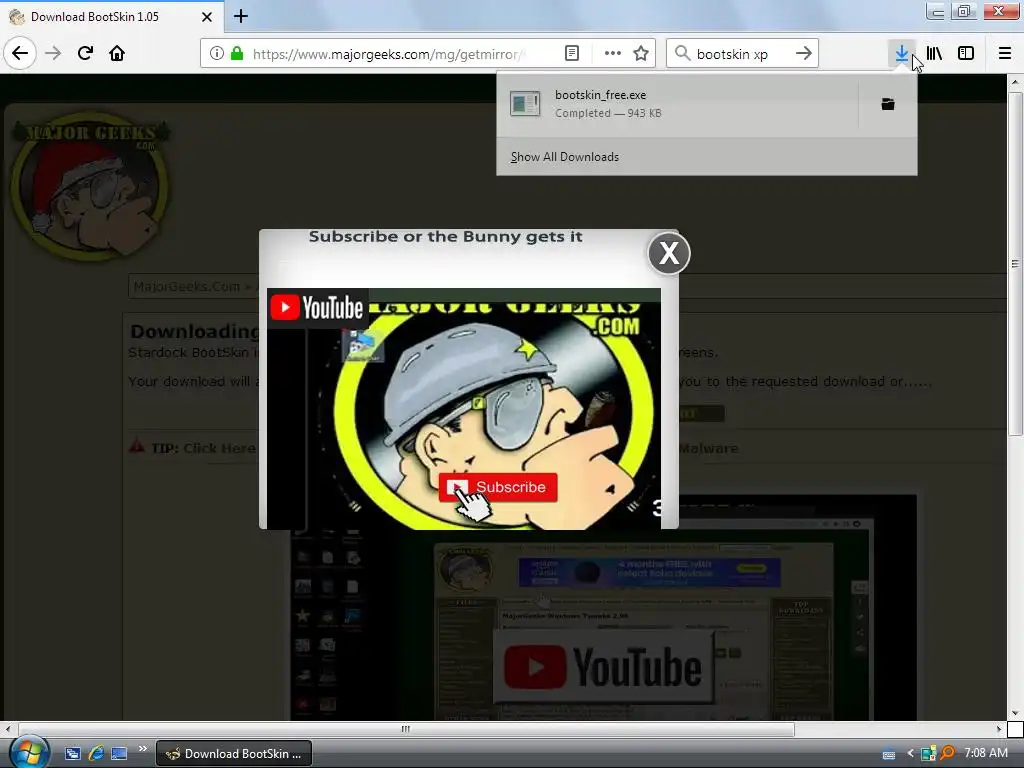The height and width of the screenshot is (768, 1024).
Task: Click the red Subscribe button
Action: coord(498,487)
